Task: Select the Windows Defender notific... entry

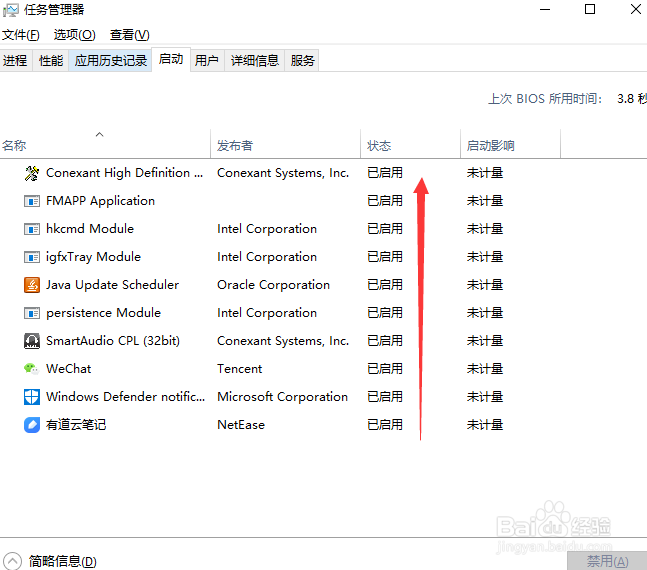Action: tap(125, 397)
